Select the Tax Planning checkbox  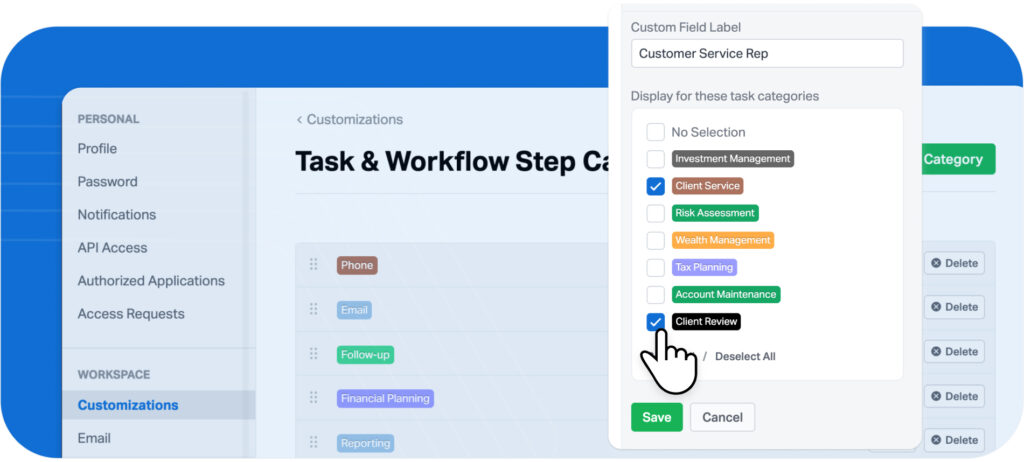click(655, 267)
